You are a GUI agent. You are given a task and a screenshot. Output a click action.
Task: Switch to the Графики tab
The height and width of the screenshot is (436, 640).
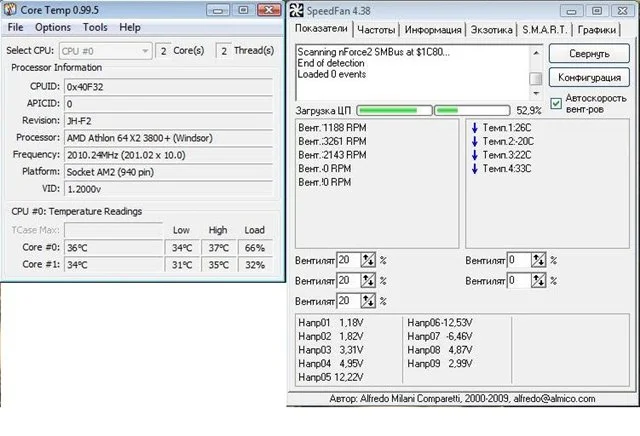(597, 30)
